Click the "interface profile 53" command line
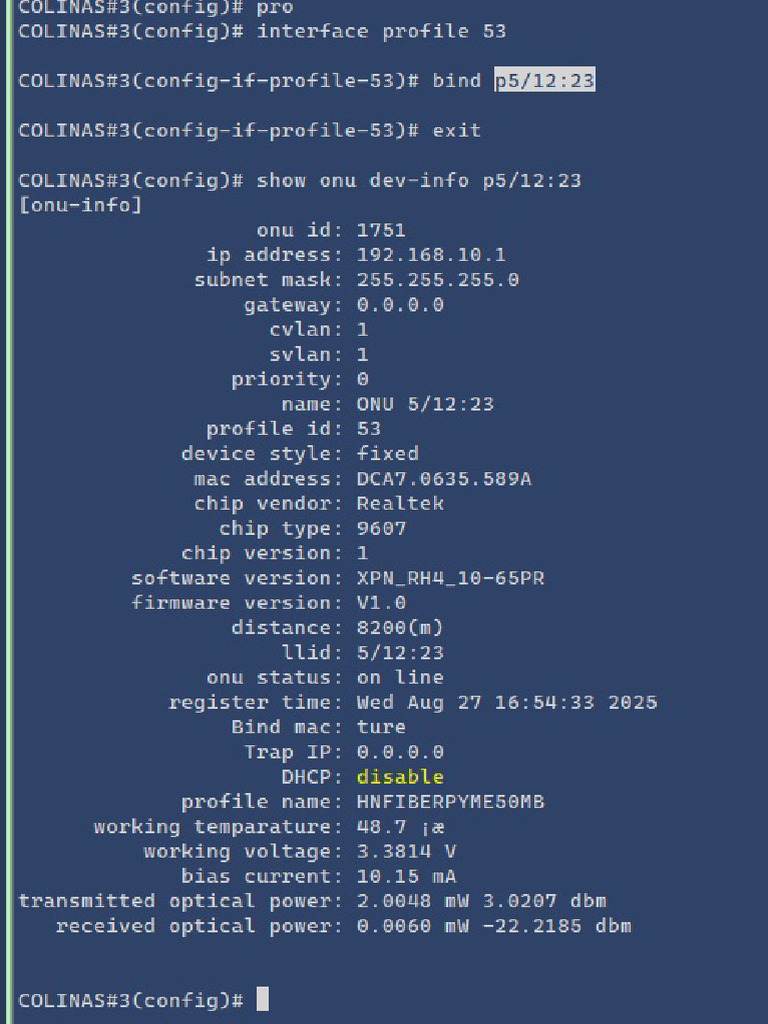The height and width of the screenshot is (1024, 768). [x=381, y=31]
